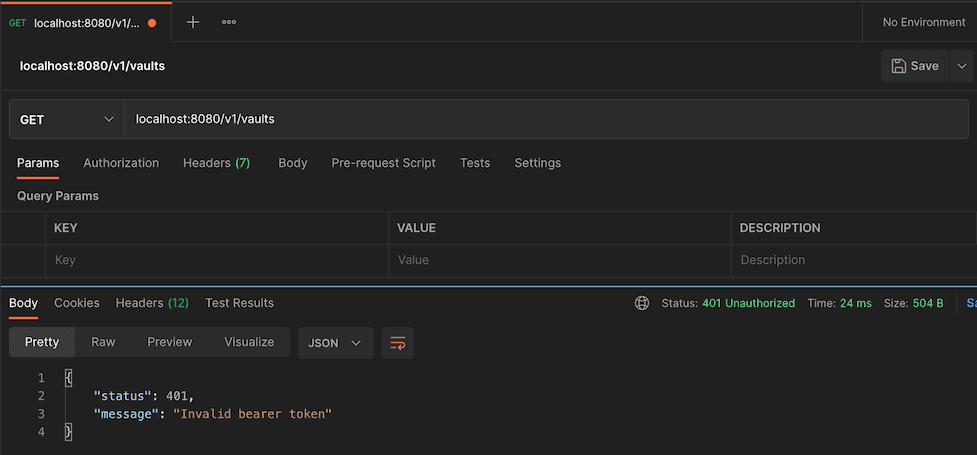Click the query param Description field
Viewport: 977px width, 455px height.
coord(854,261)
